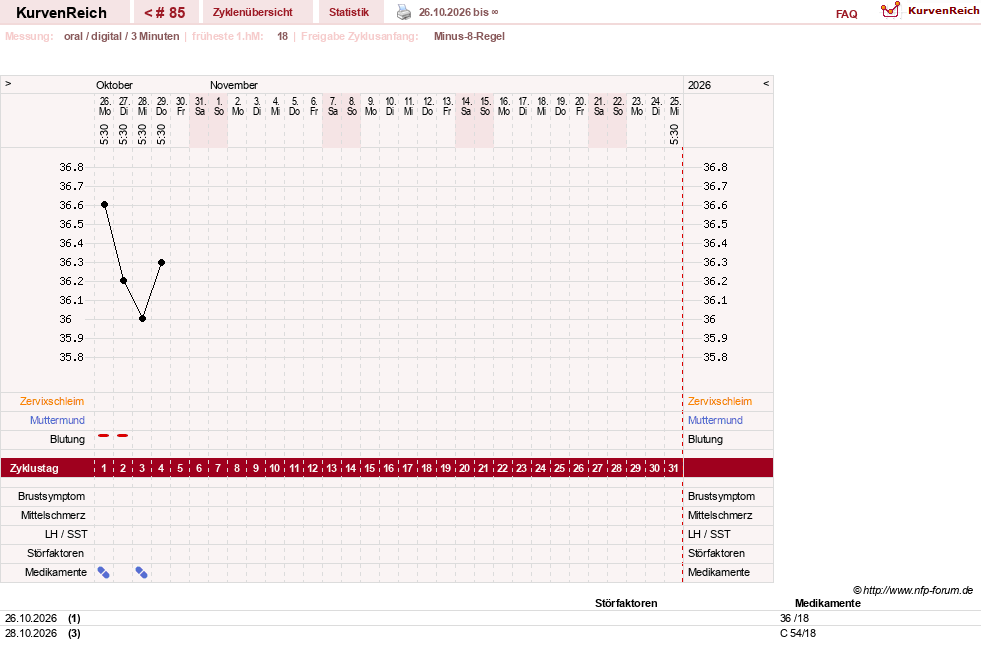Click the left Brustsymptom row label
This screenshot has height=662, width=981.
click(51, 496)
